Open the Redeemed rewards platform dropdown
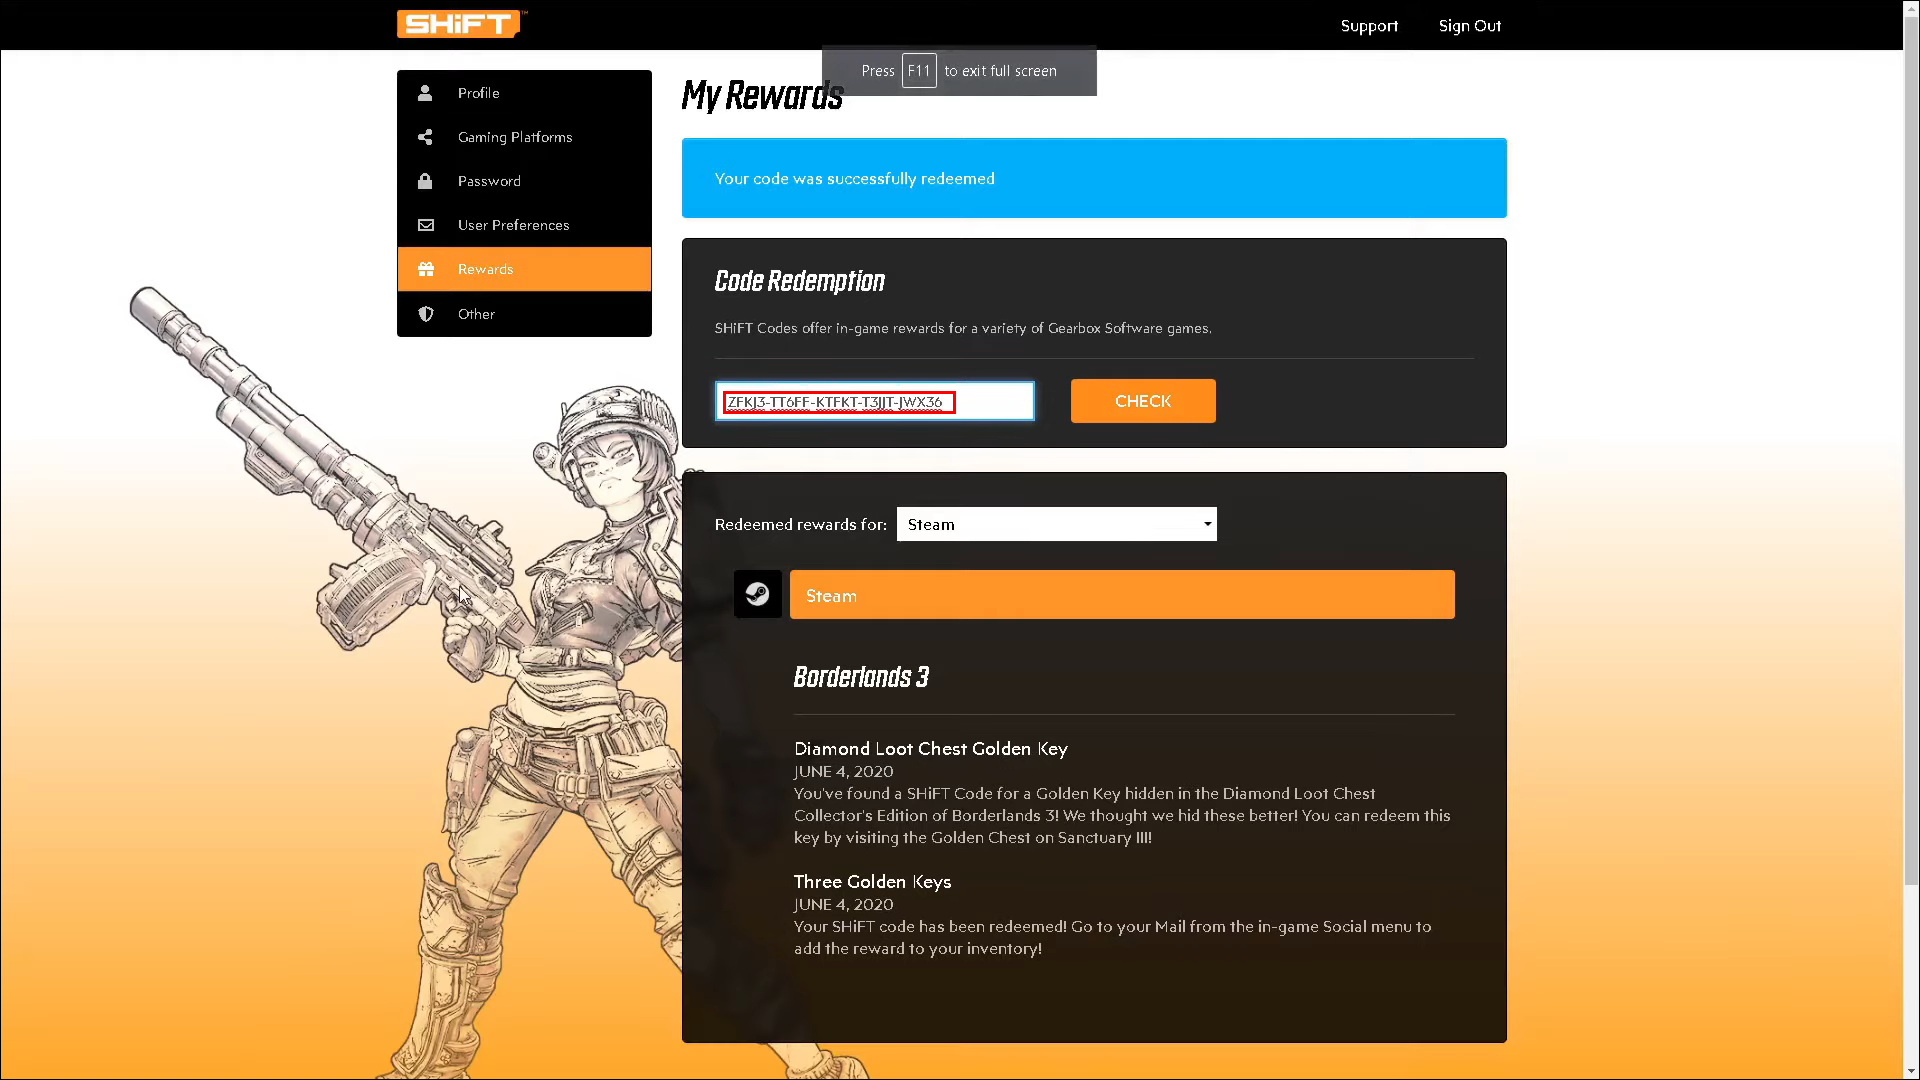The width and height of the screenshot is (1920, 1080). coord(1055,524)
